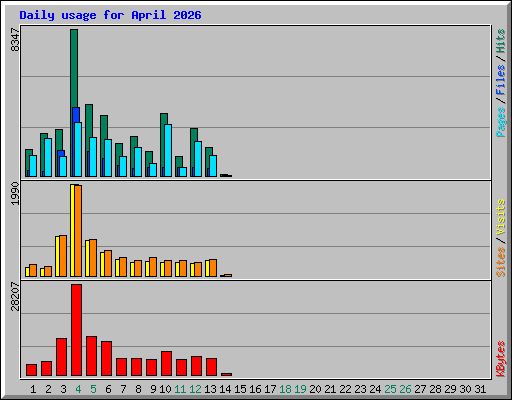
Task: Select the tall orange Visits bar for day 4
Action: (78, 231)
